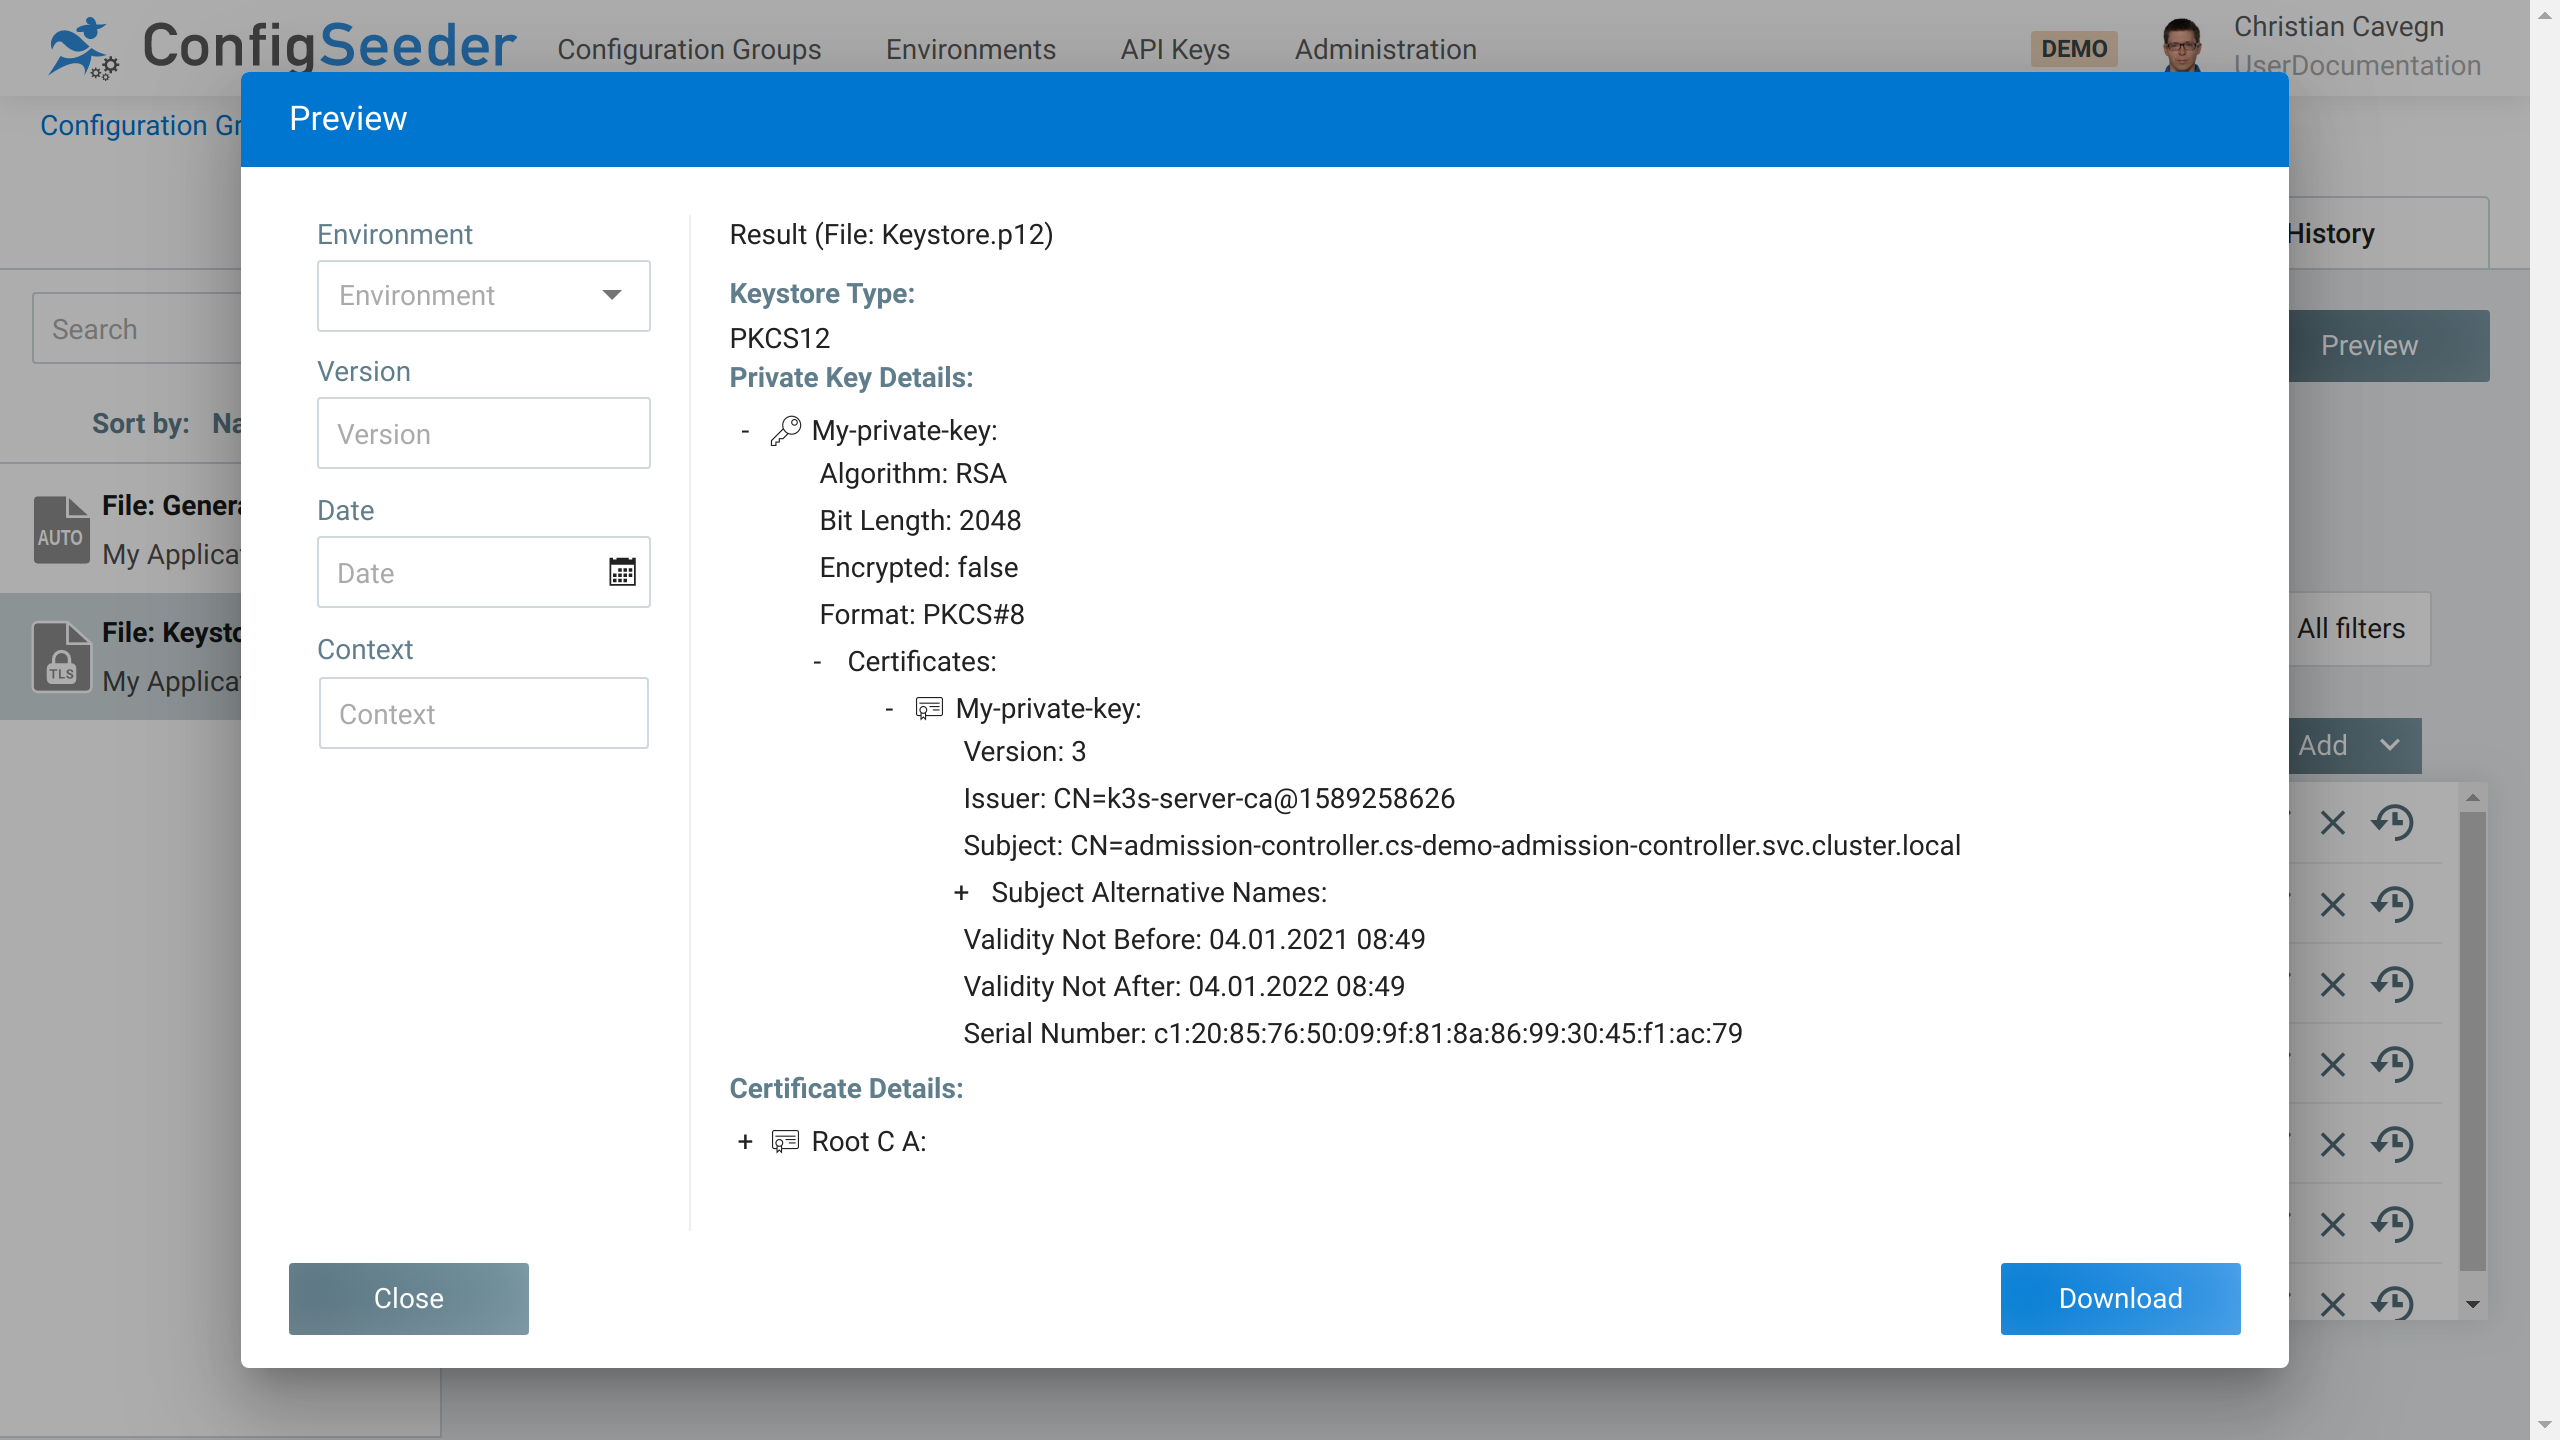The image size is (2560, 1440).
Task: Open the Administration menu item
Action: point(1385,49)
